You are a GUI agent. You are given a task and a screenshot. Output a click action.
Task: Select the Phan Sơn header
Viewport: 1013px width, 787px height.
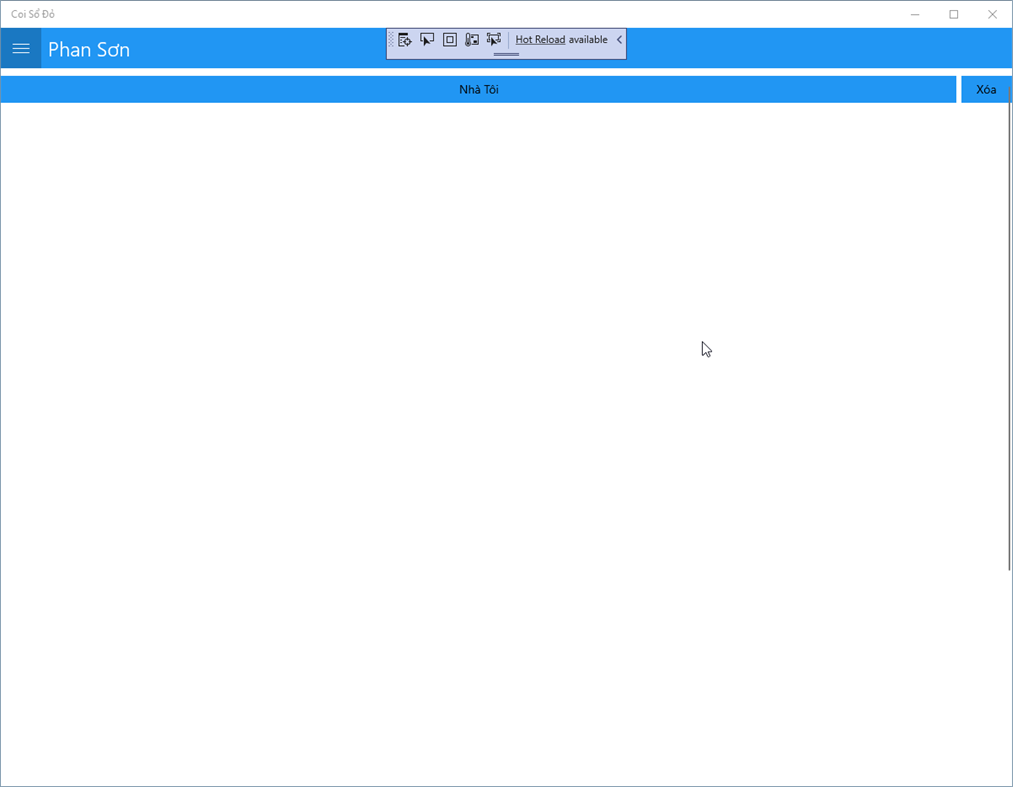click(x=89, y=49)
